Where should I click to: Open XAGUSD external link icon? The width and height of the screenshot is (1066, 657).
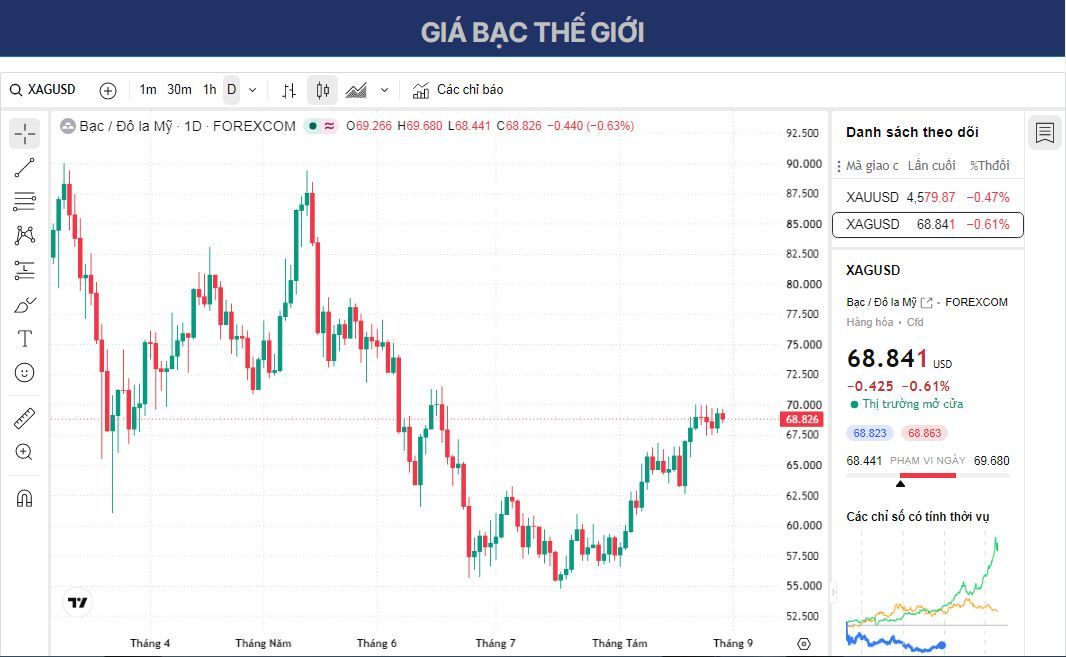pos(926,303)
